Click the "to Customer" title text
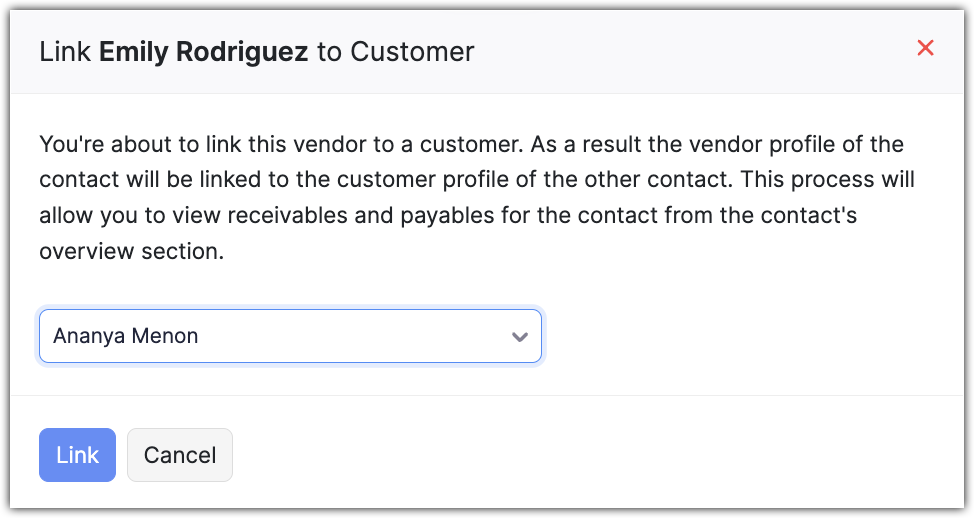Image resolution: width=974 pixels, height=518 pixels. coord(395,52)
